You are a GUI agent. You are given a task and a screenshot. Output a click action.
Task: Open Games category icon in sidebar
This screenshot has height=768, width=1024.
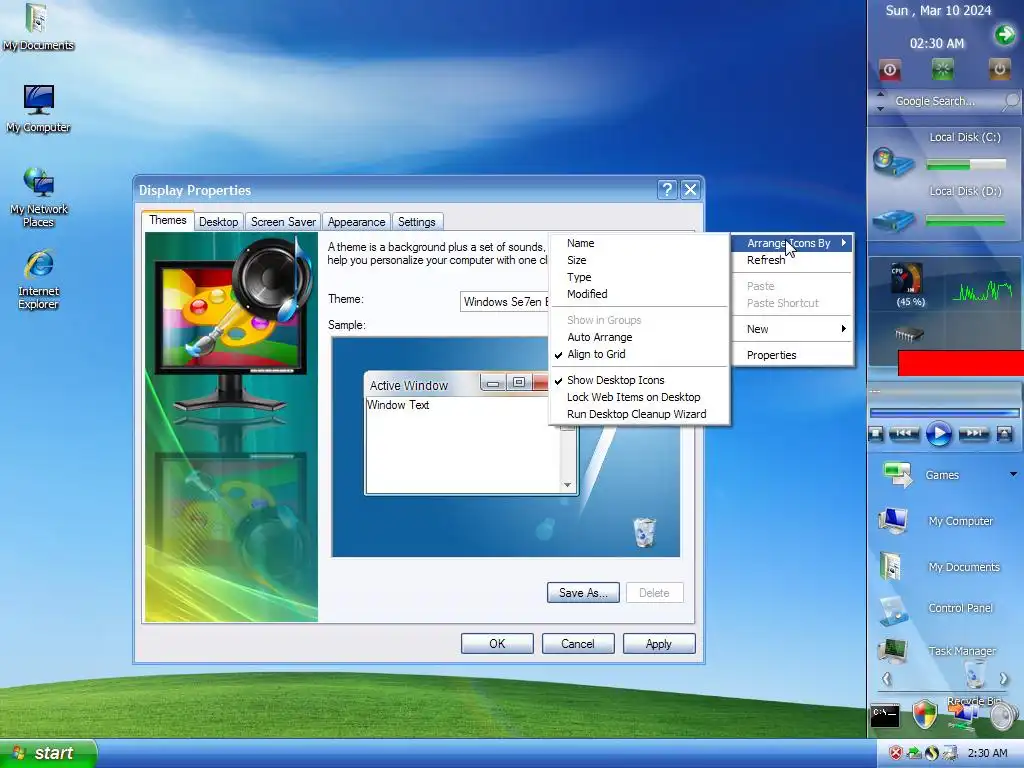[898, 475]
